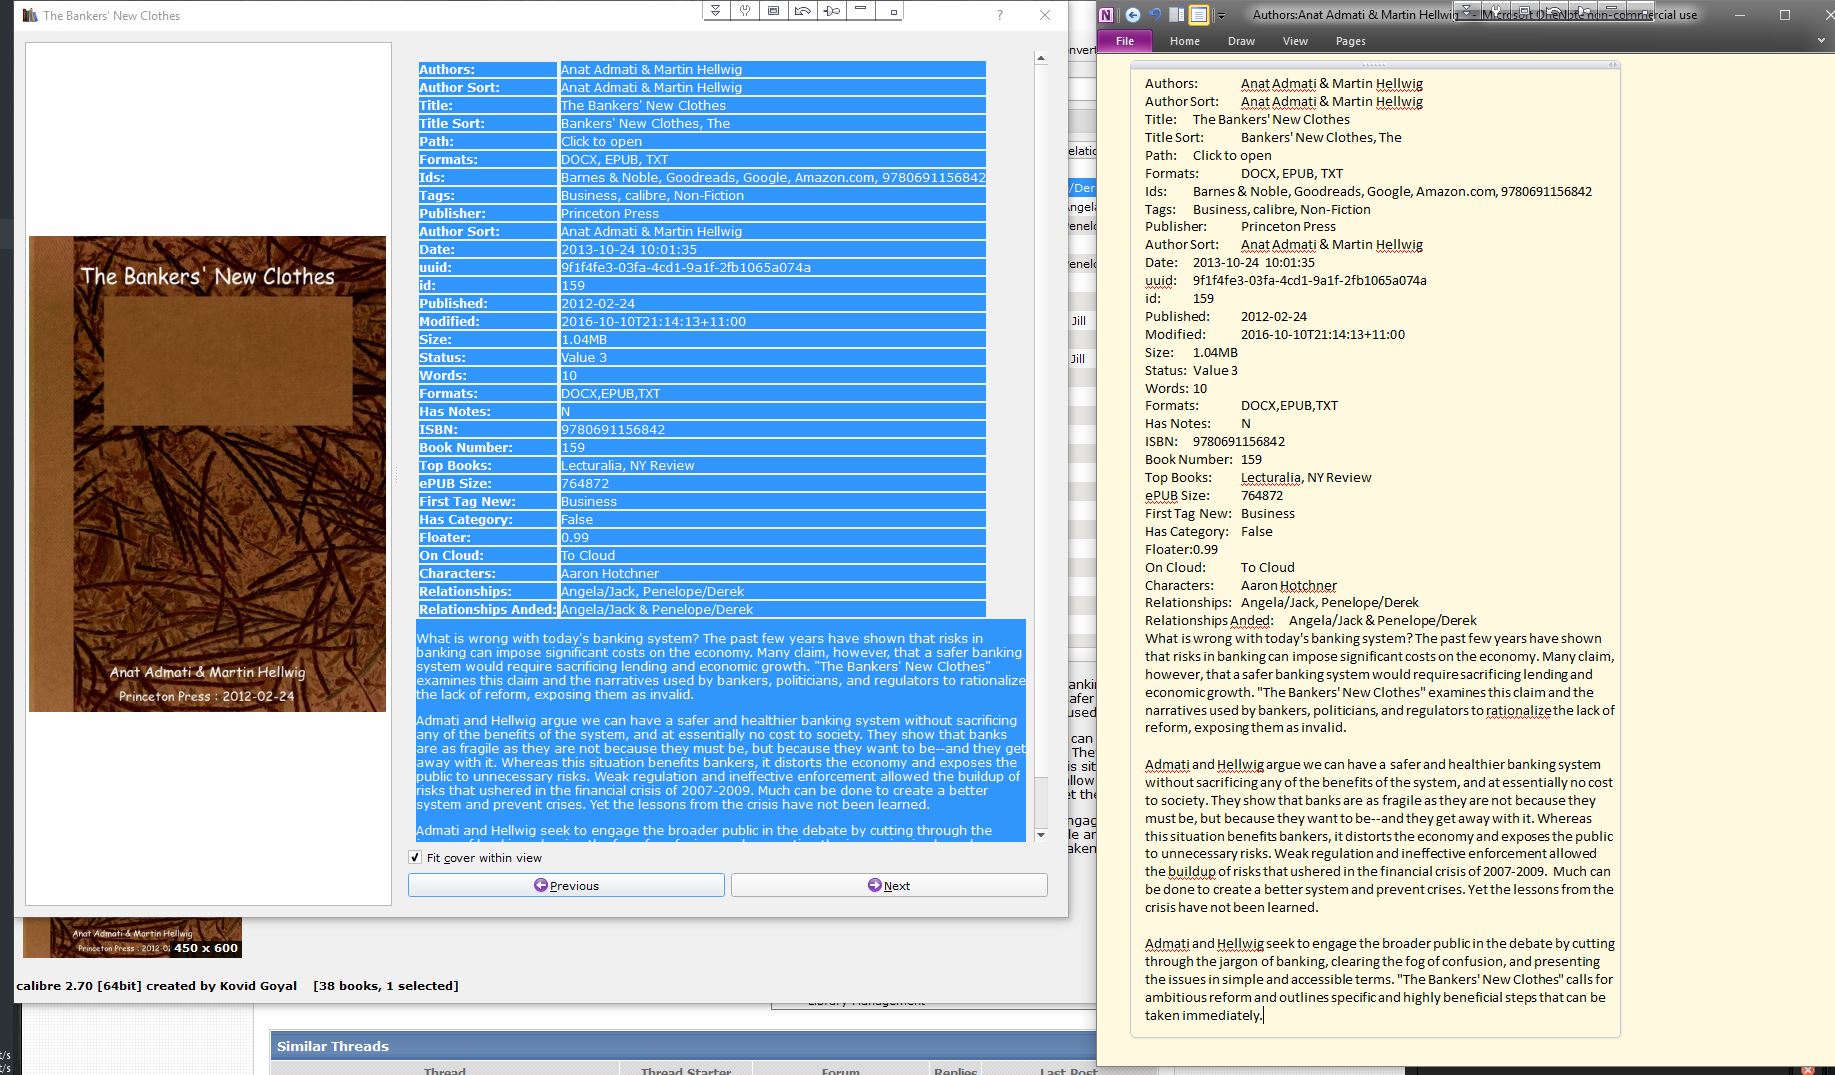Viewport: 1835px width, 1075px height.
Task: Click the Non-Fiction tag
Action: [x=709, y=195]
